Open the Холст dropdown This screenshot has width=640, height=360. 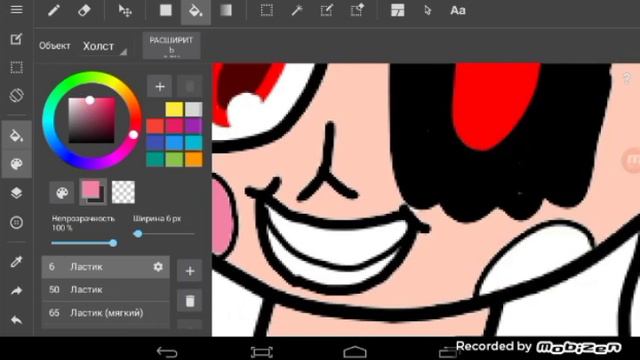tap(104, 47)
